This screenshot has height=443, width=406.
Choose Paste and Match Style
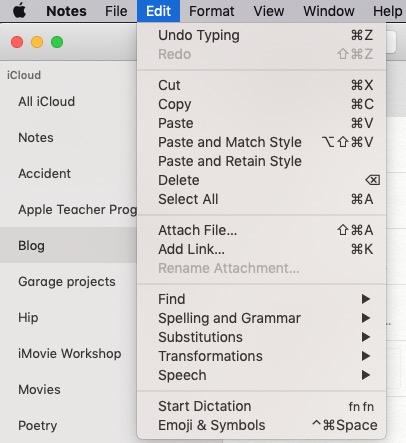[x=262, y=142]
